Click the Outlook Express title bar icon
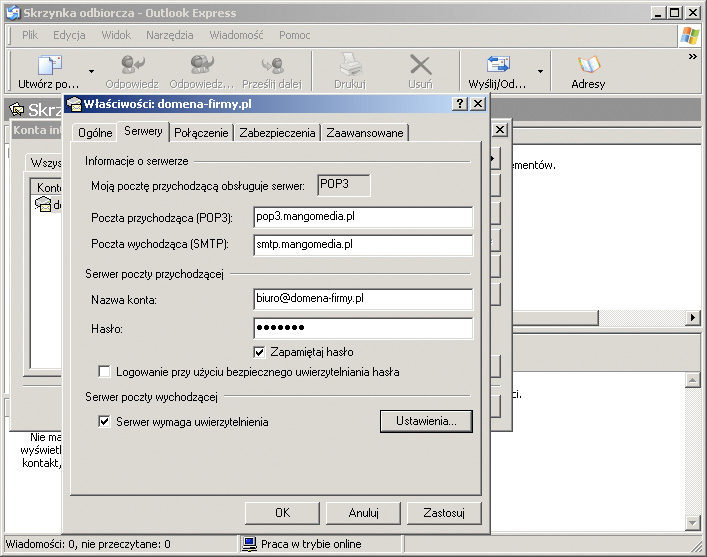 [13, 13]
